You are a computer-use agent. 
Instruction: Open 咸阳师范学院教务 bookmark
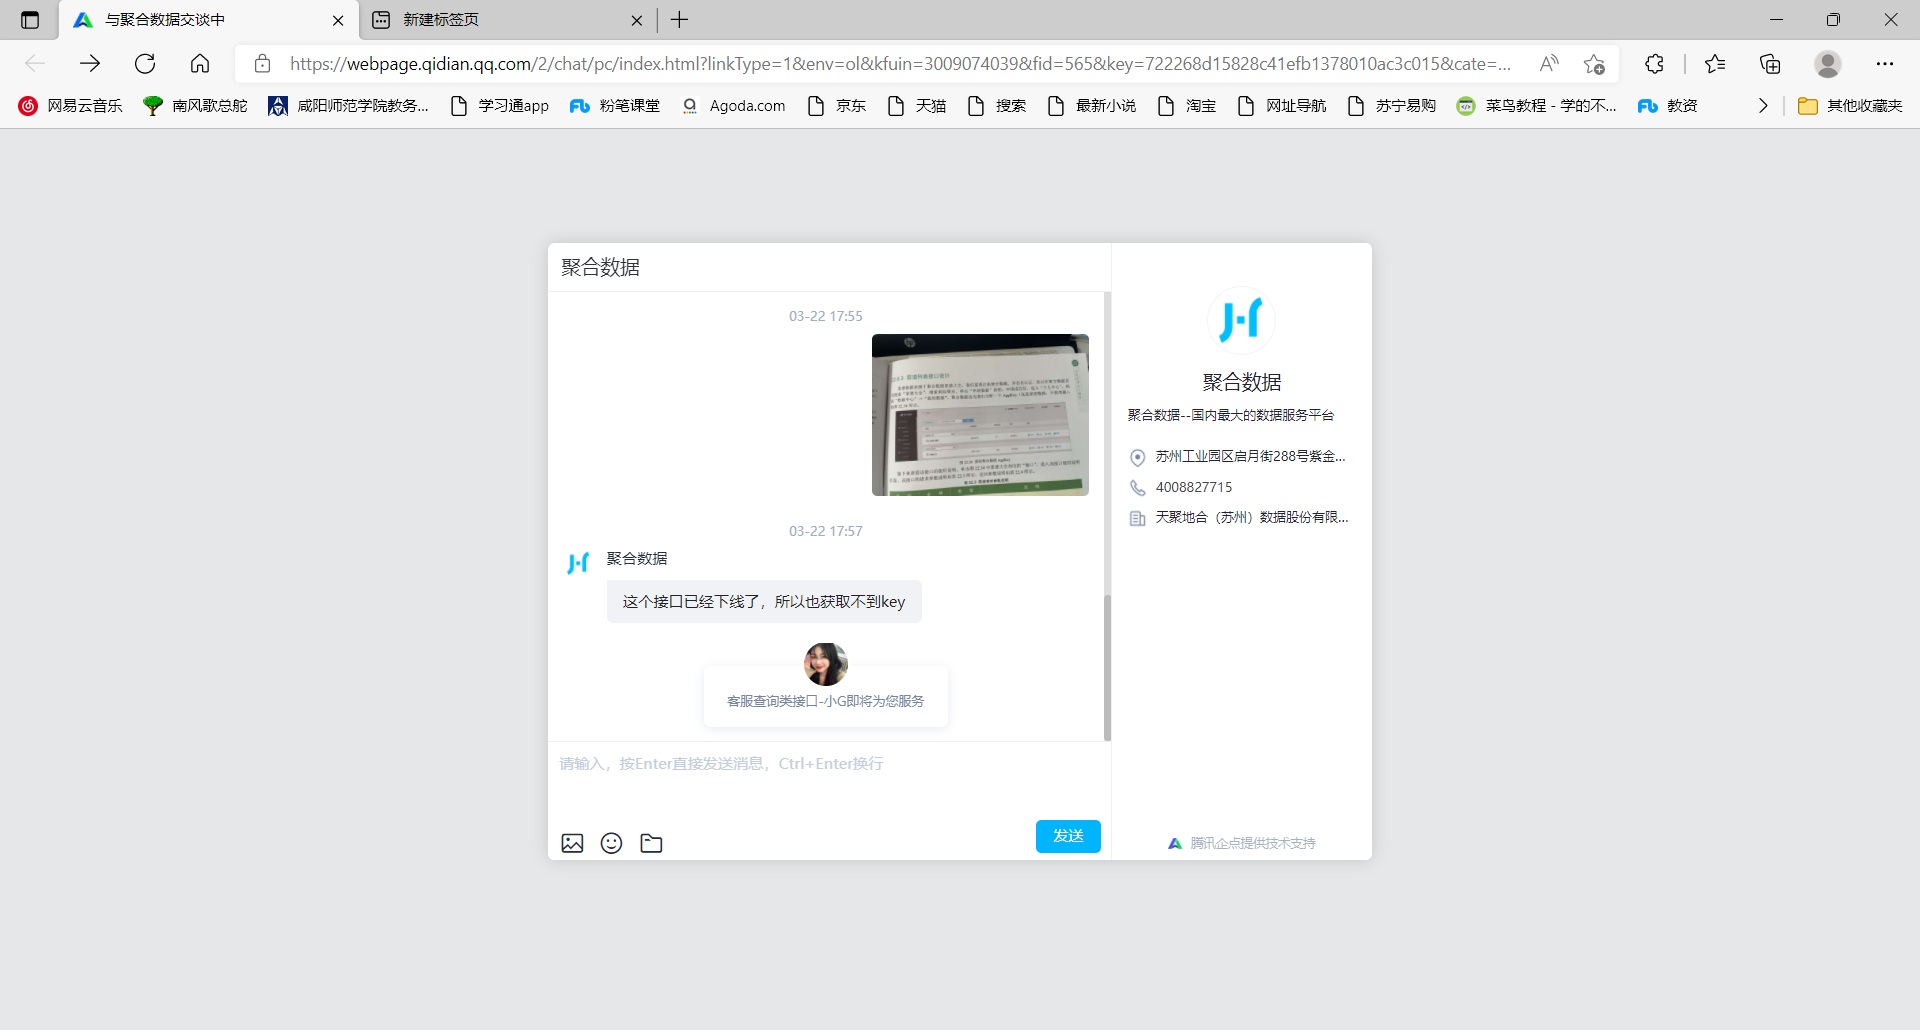pos(348,106)
